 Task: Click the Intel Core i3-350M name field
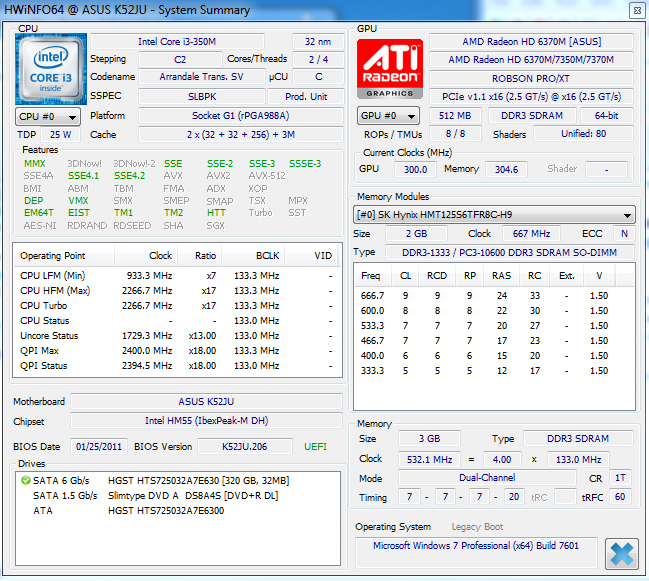[177, 42]
